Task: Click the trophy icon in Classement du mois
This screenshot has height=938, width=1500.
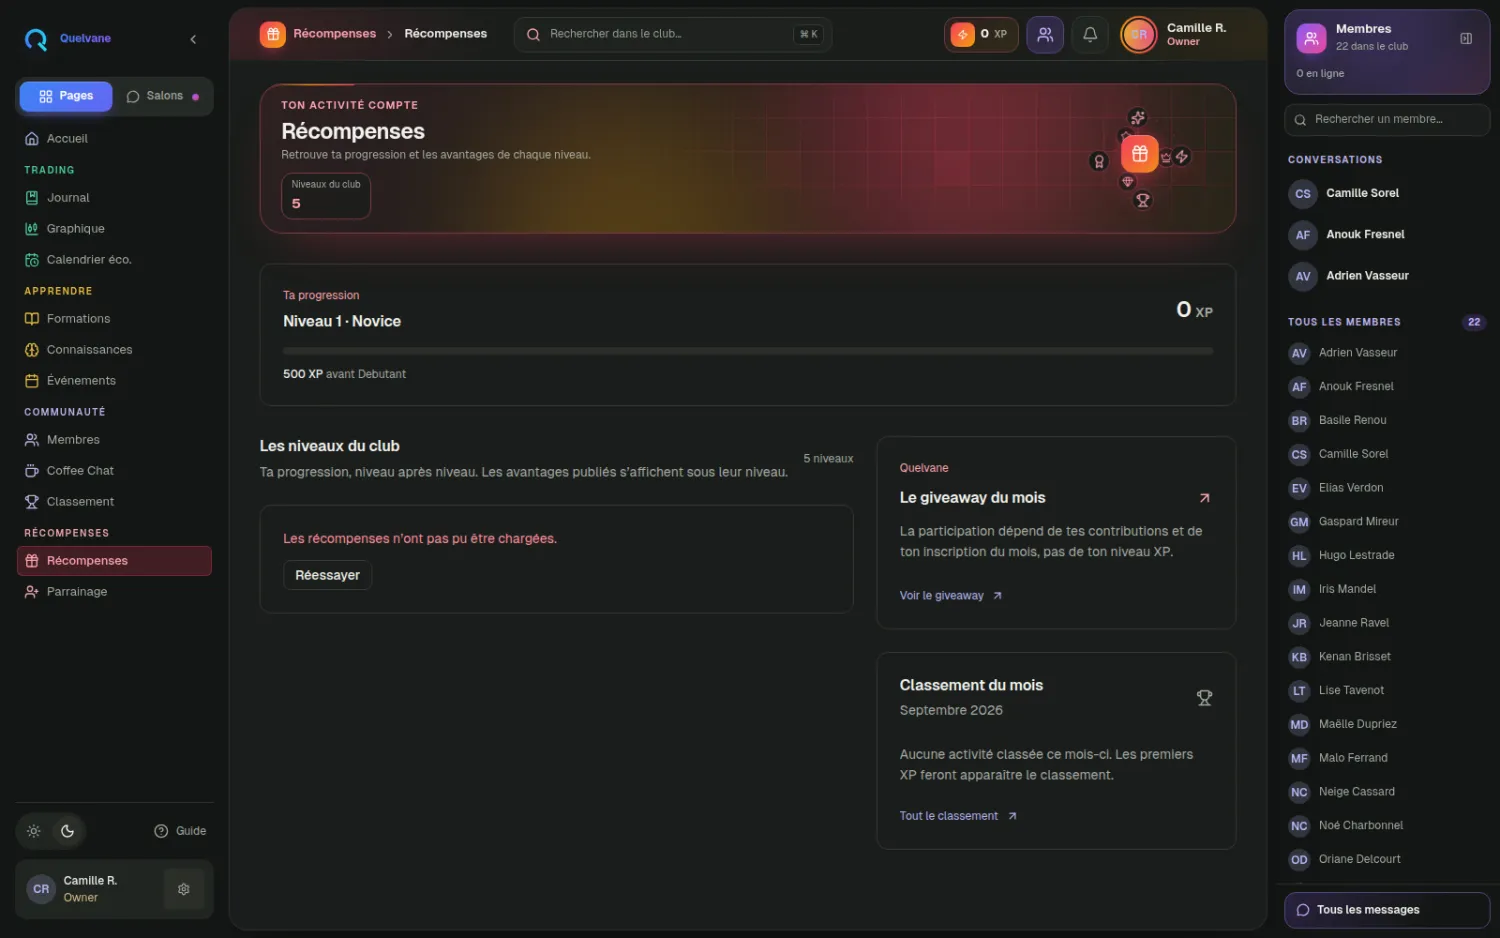Action: click(1204, 698)
